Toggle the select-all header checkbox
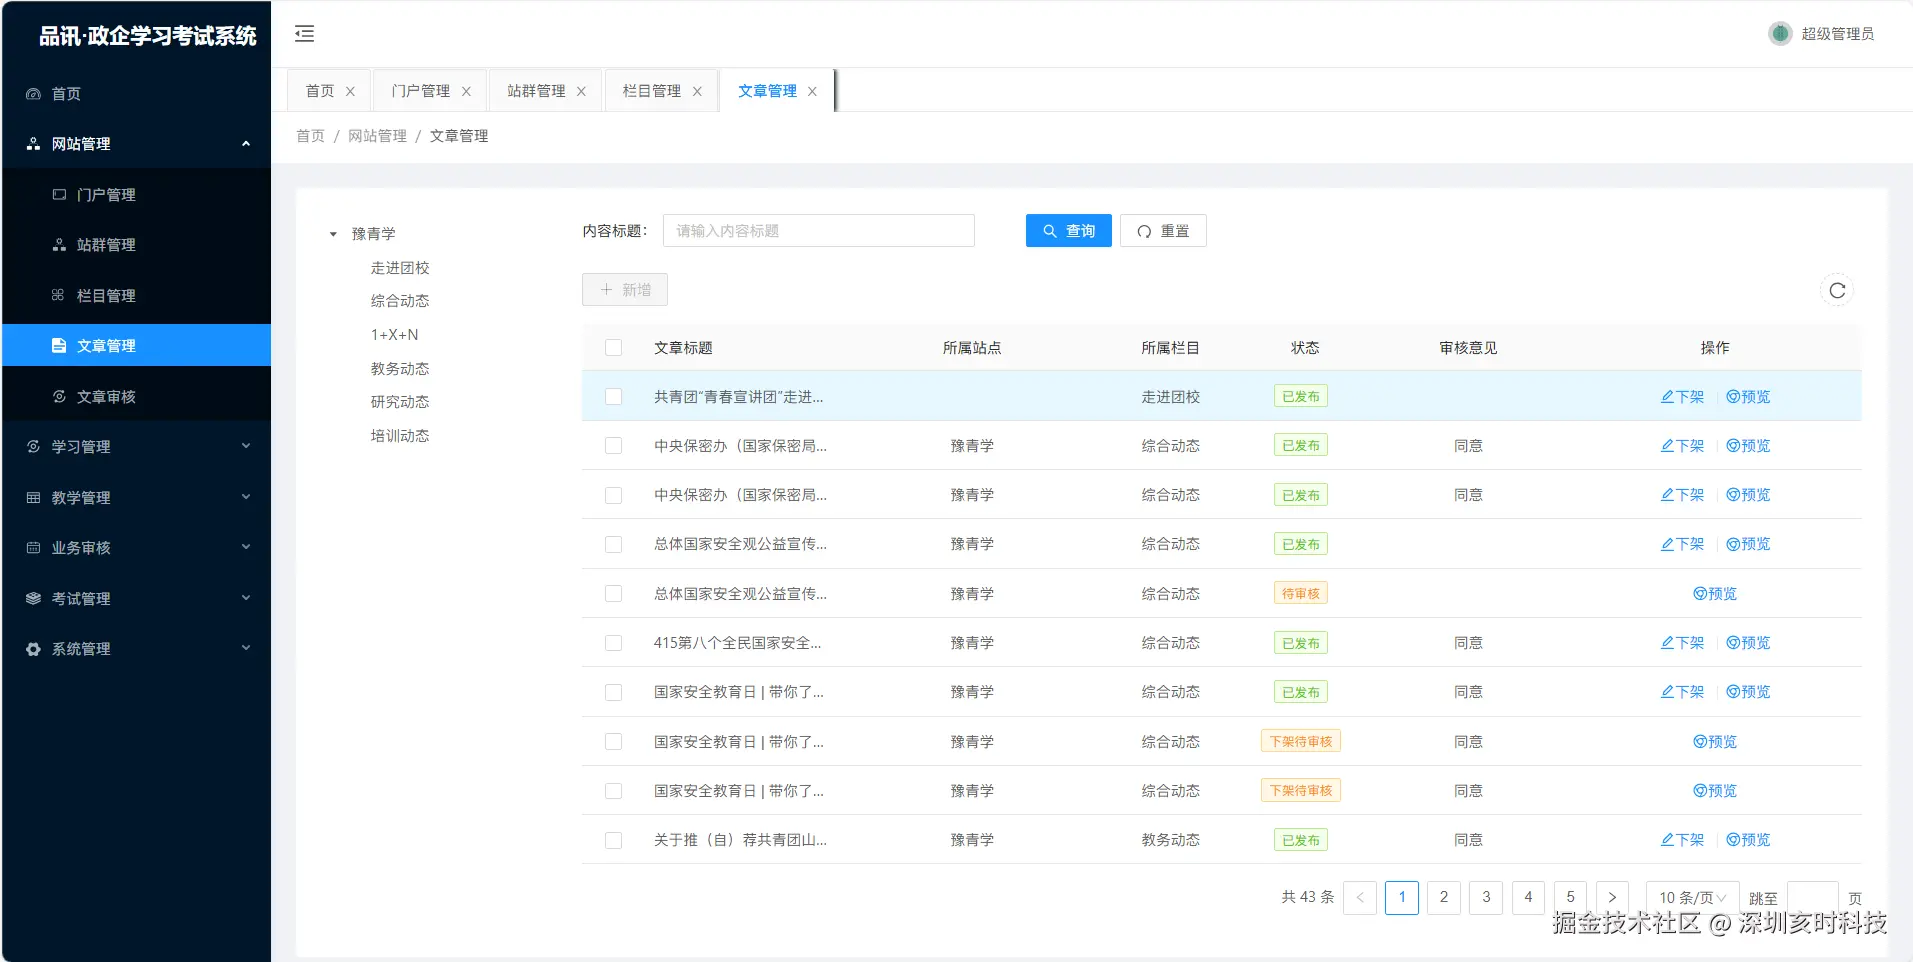Screen dimensions: 1913x962 [614, 348]
